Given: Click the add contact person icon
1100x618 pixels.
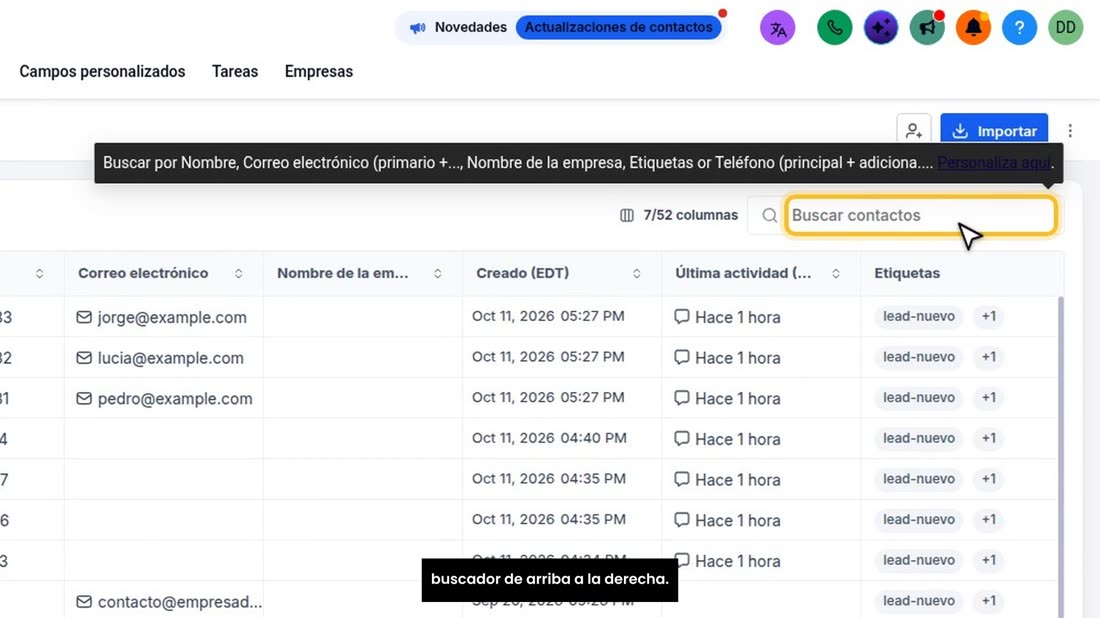Looking at the screenshot, I should 913,130.
